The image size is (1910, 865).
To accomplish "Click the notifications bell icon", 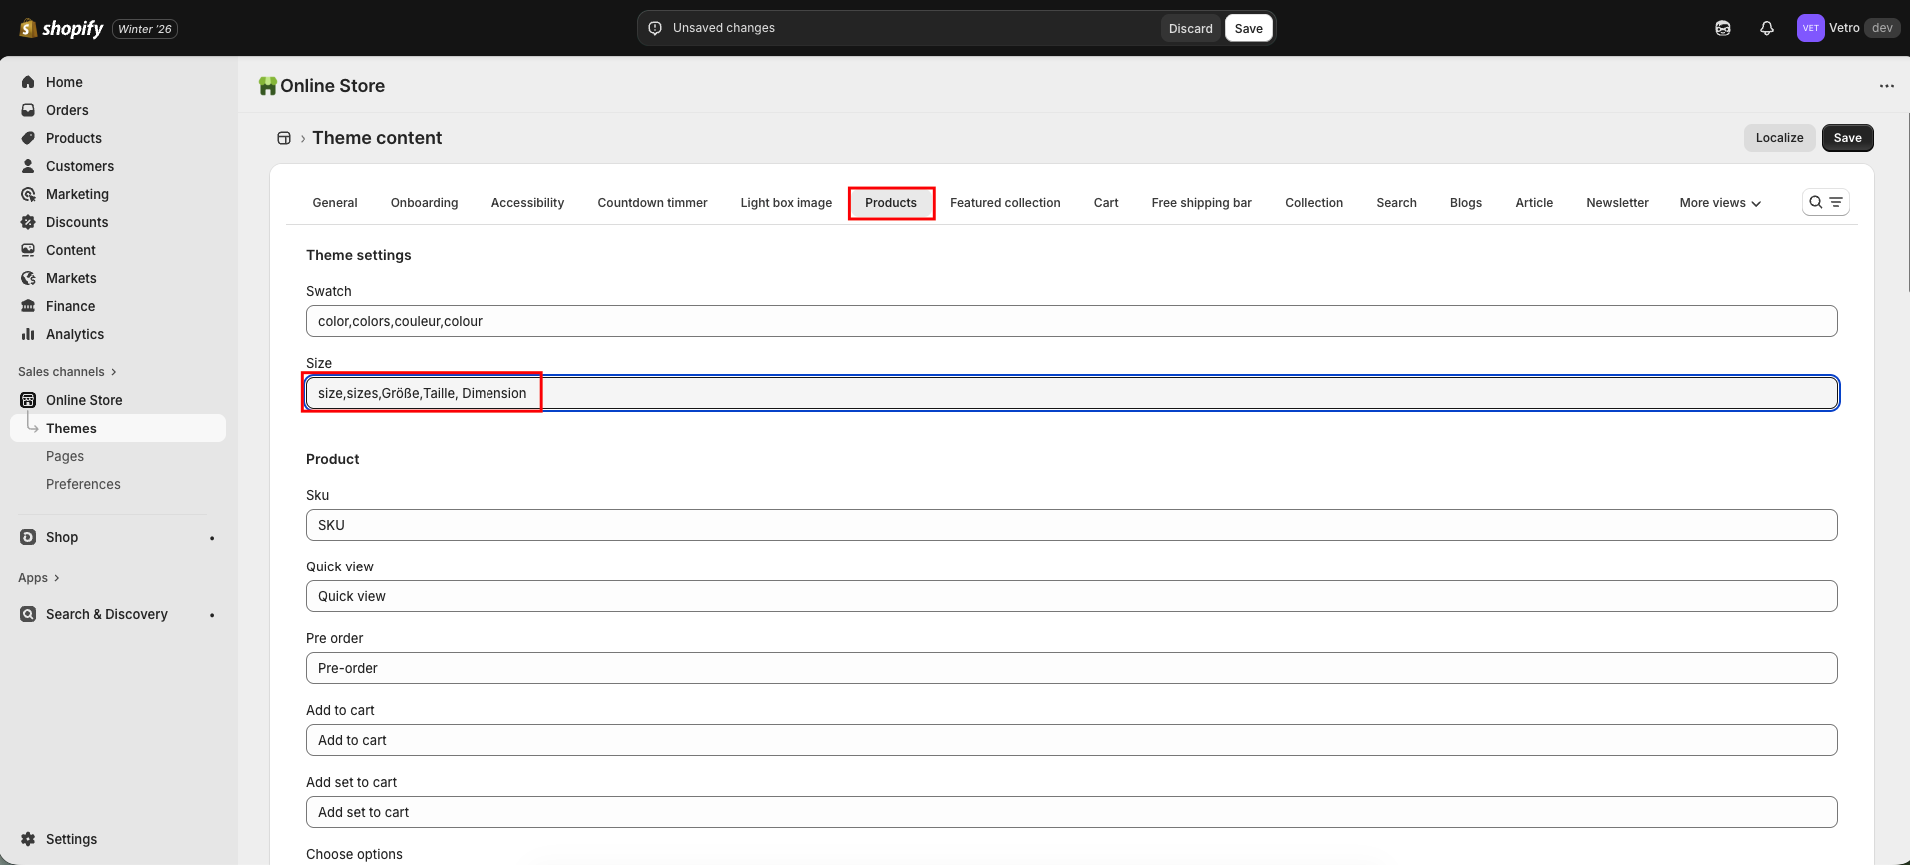I will (x=1767, y=28).
